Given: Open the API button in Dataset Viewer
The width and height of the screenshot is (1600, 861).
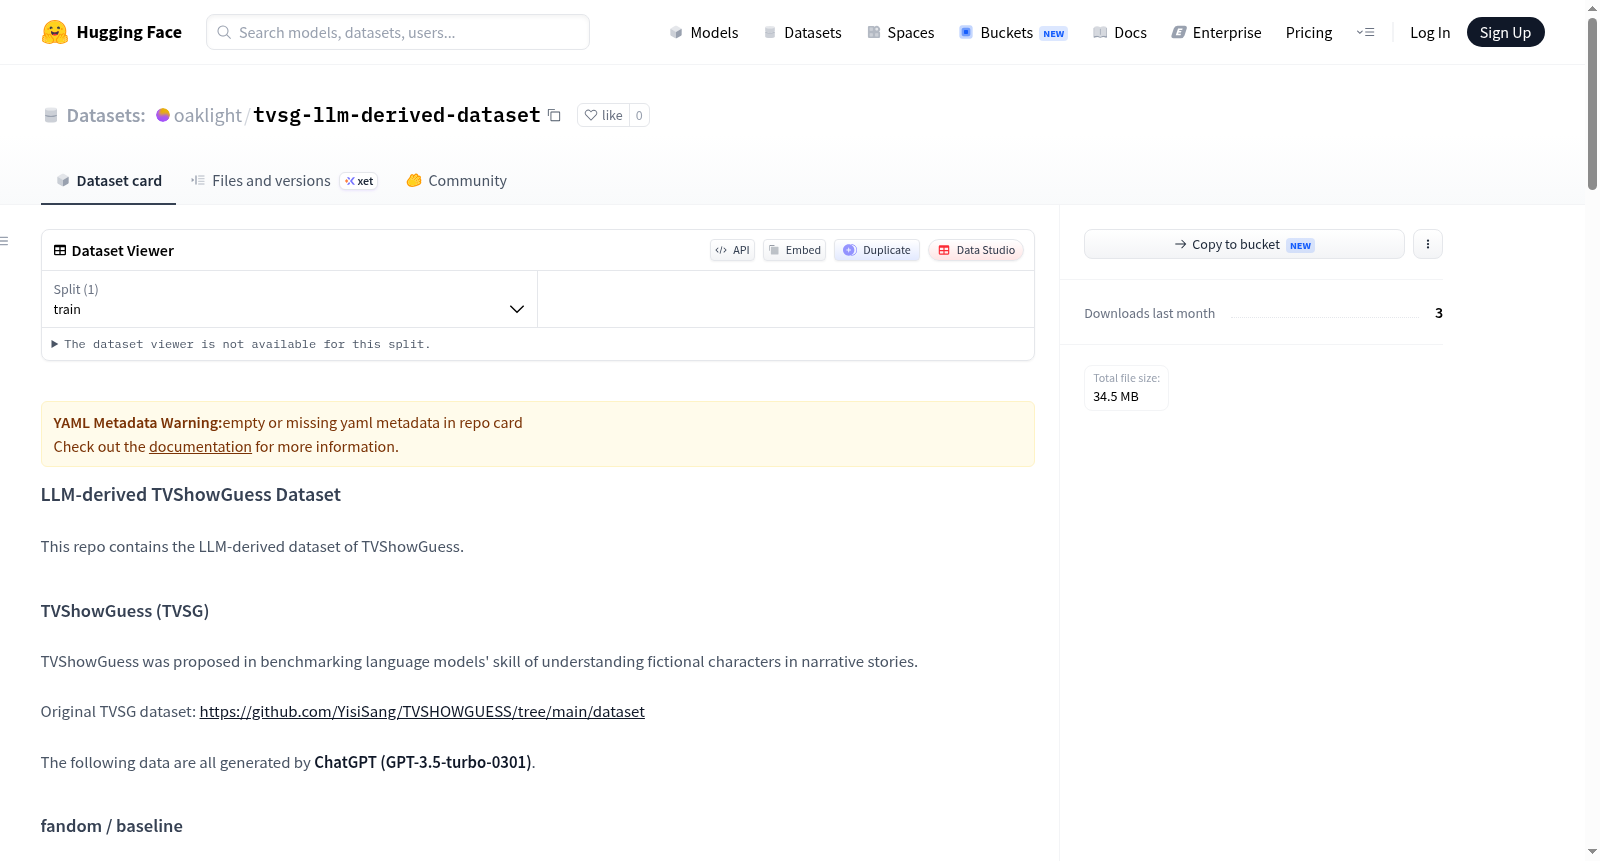Looking at the screenshot, I should click(x=732, y=250).
